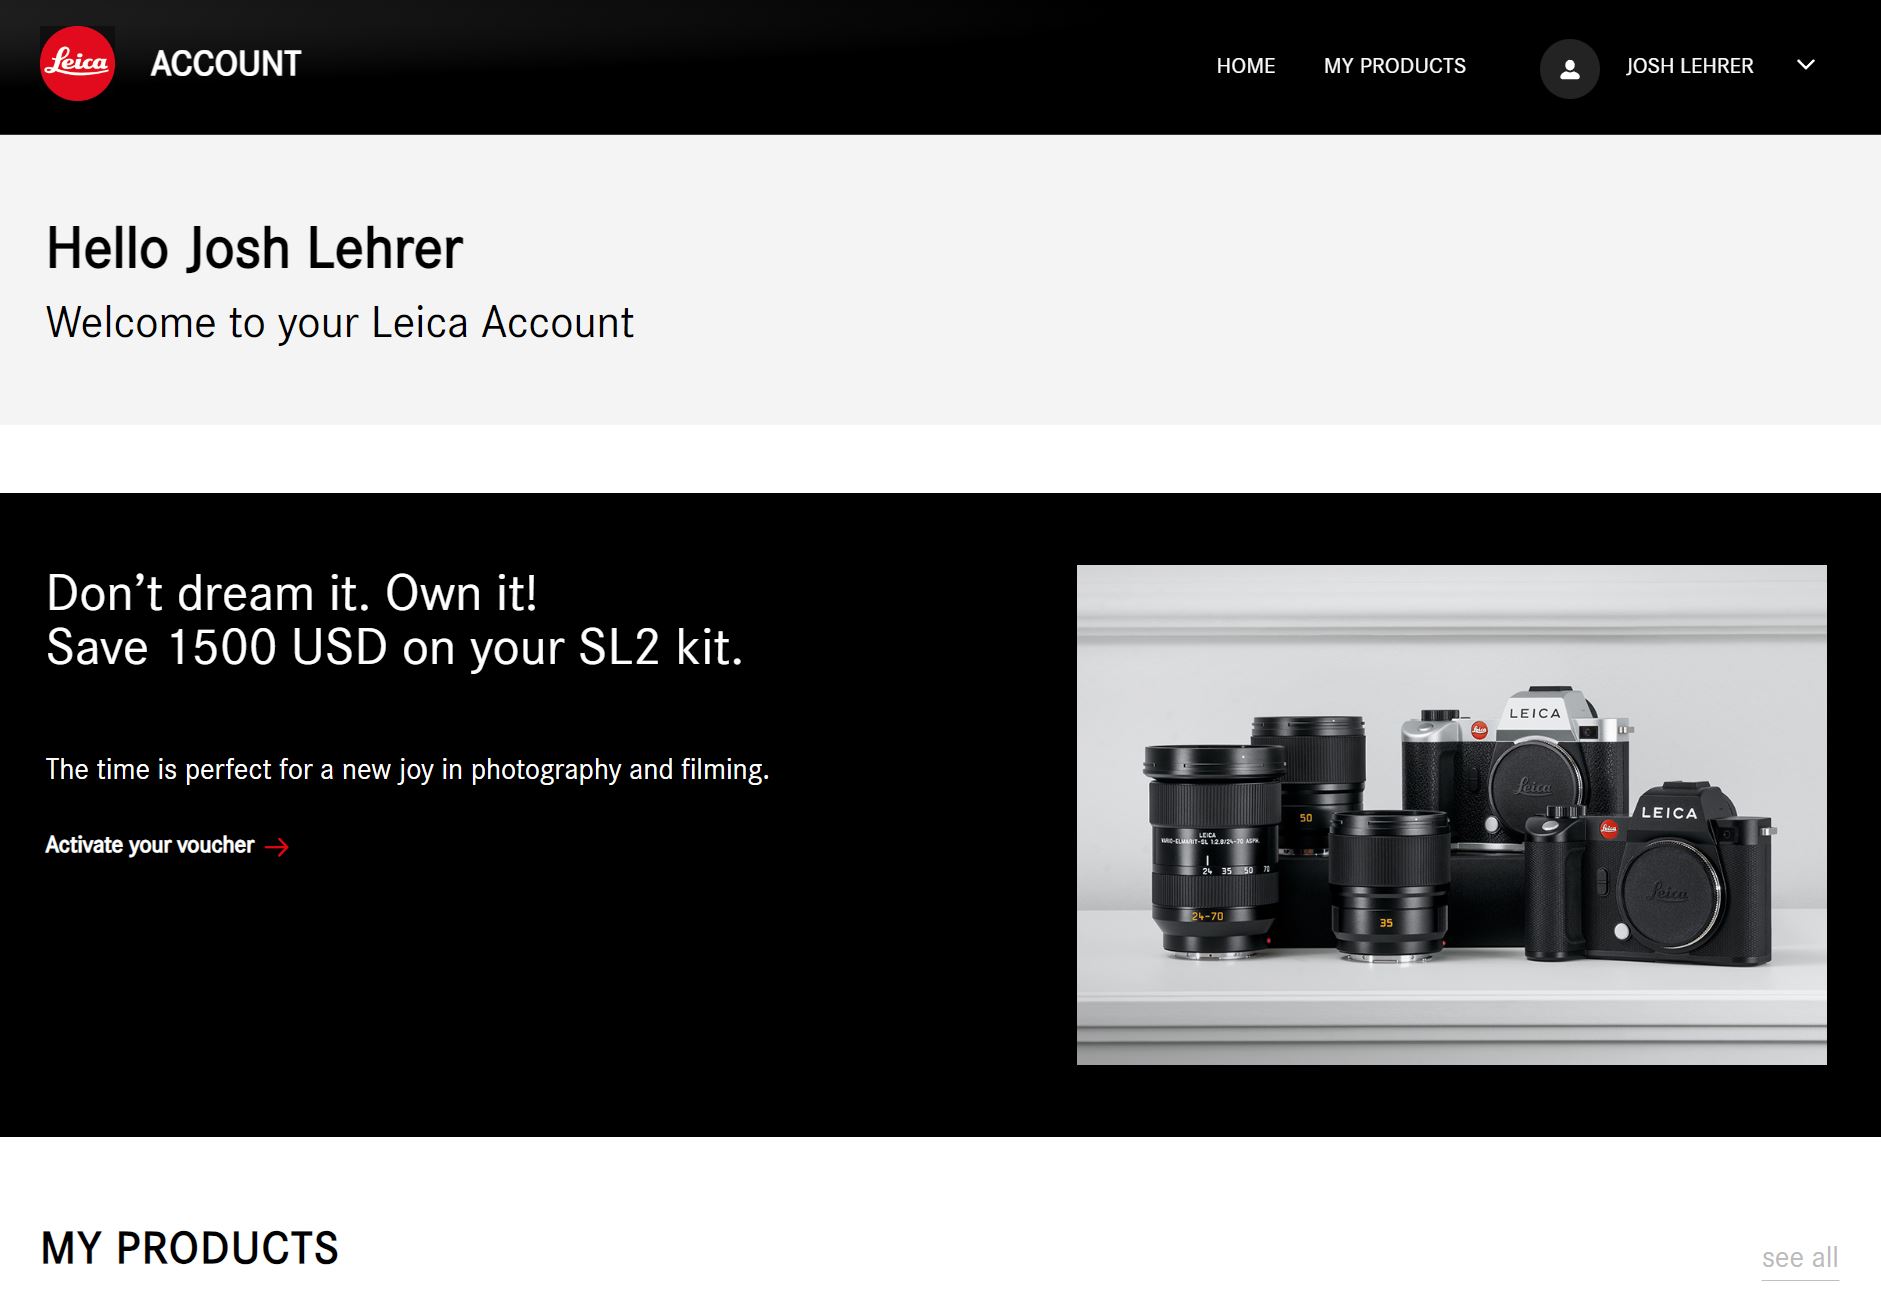Image resolution: width=1881 pixels, height=1305 pixels.
Task: Click the SL2 kit promotional photo
Action: 1451,815
